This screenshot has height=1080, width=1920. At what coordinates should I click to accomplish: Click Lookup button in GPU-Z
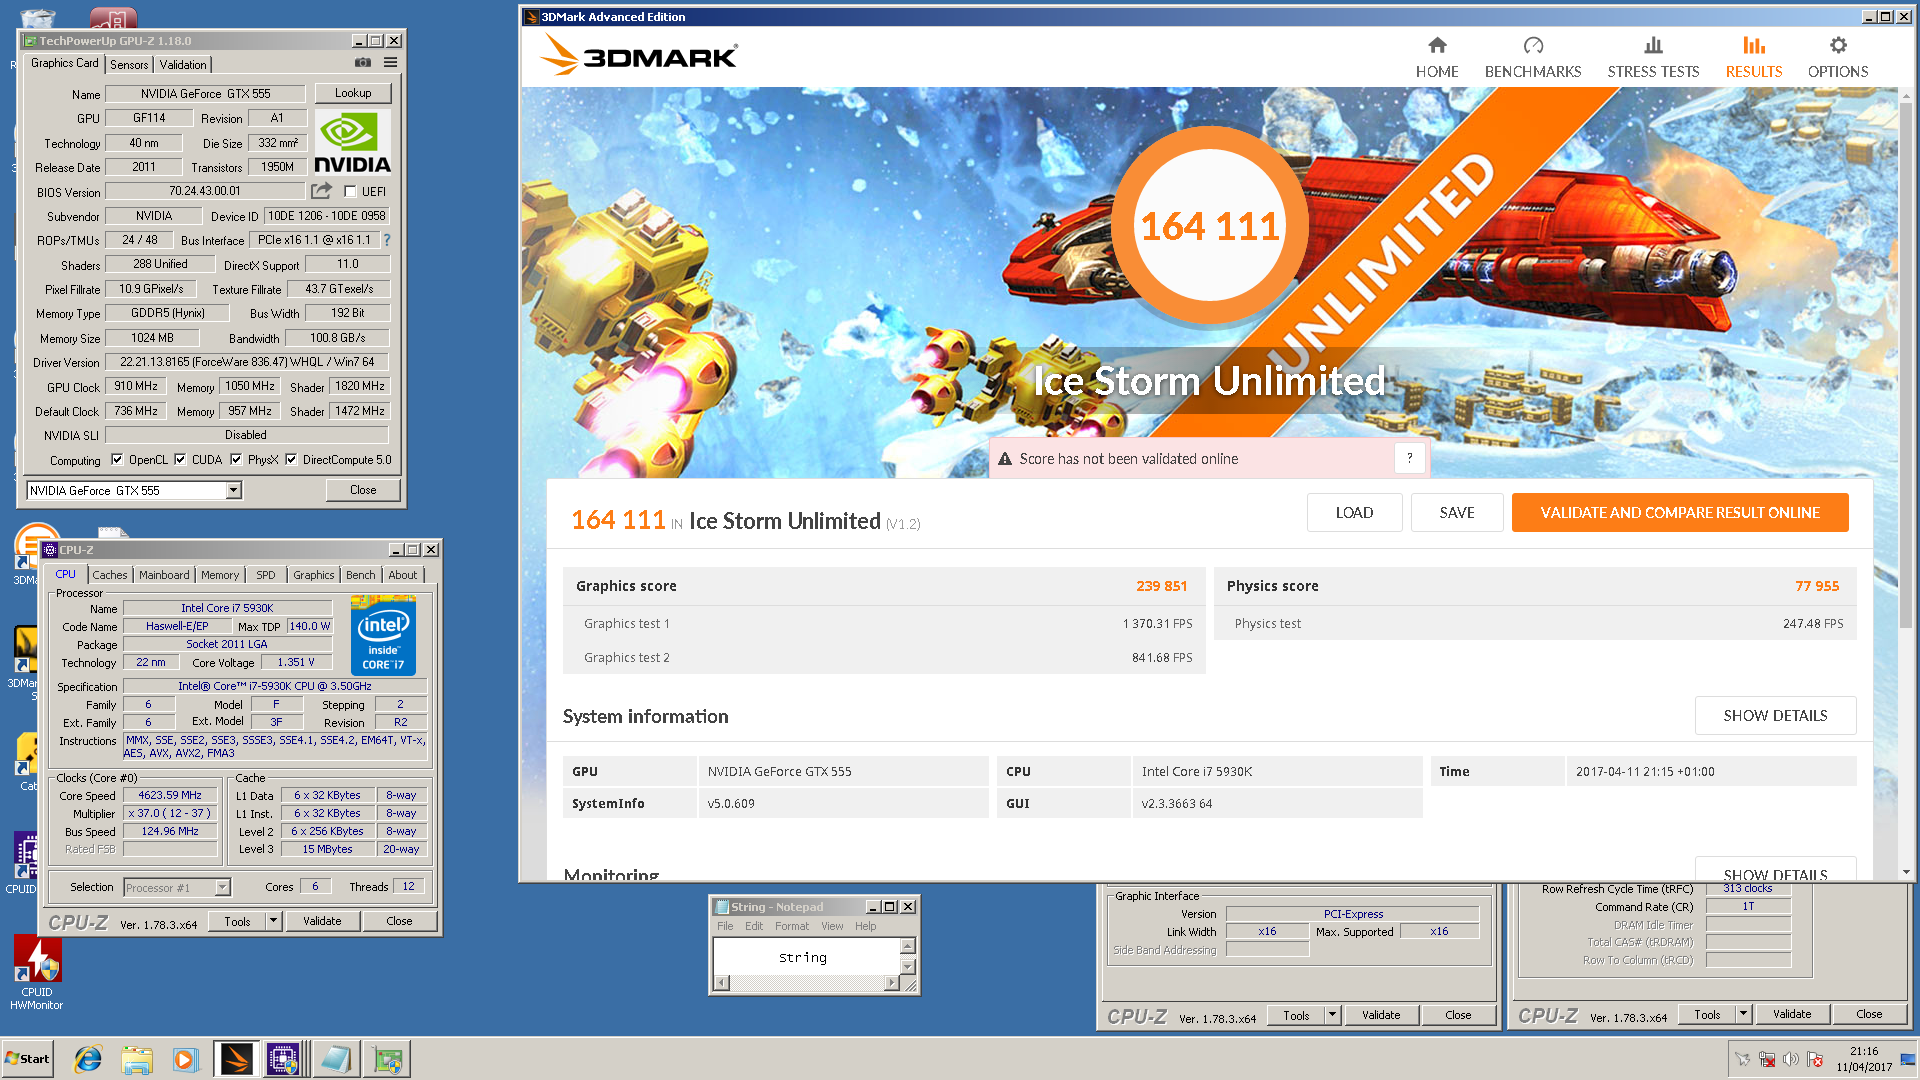pos(353,93)
